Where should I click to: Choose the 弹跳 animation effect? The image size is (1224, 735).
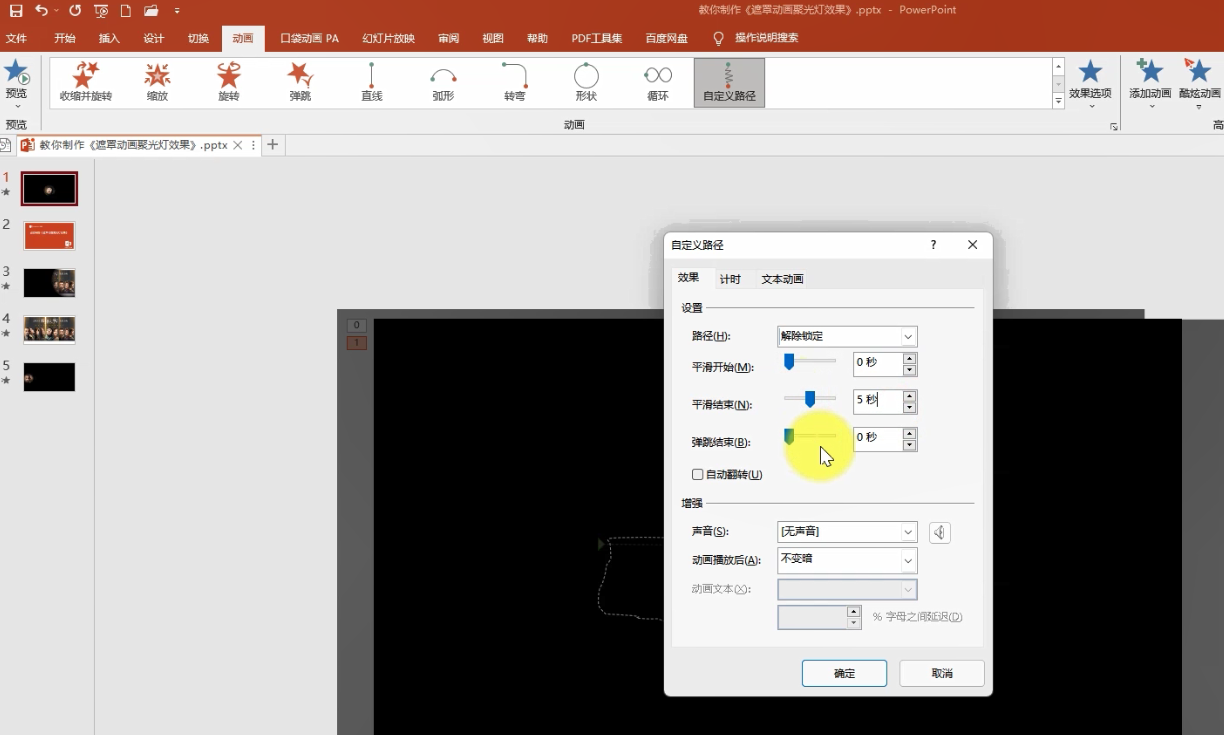(x=300, y=81)
